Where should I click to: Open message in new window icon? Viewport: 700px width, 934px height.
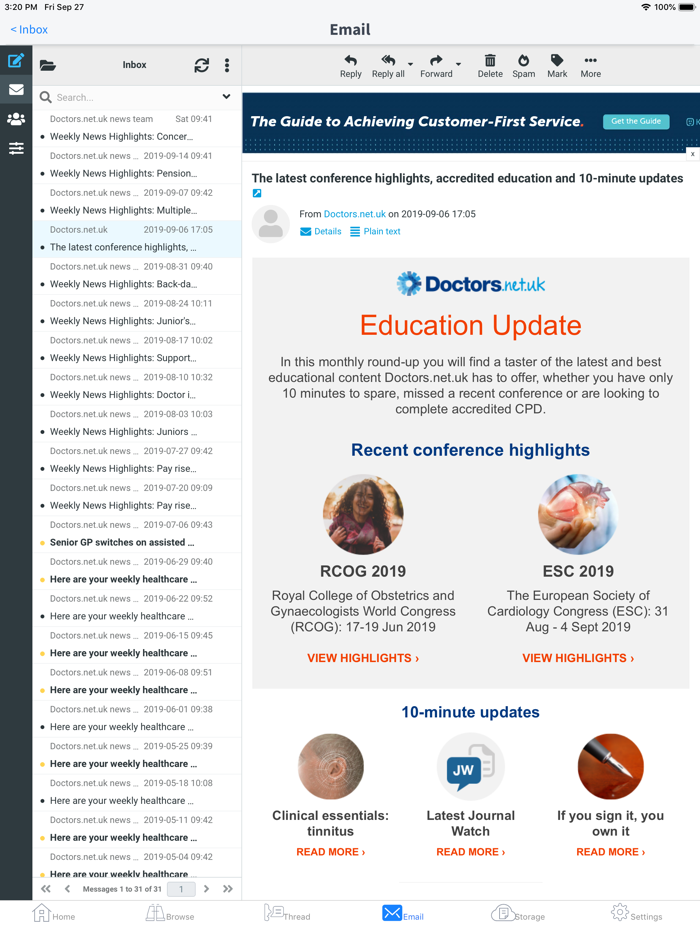pos(257,193)
